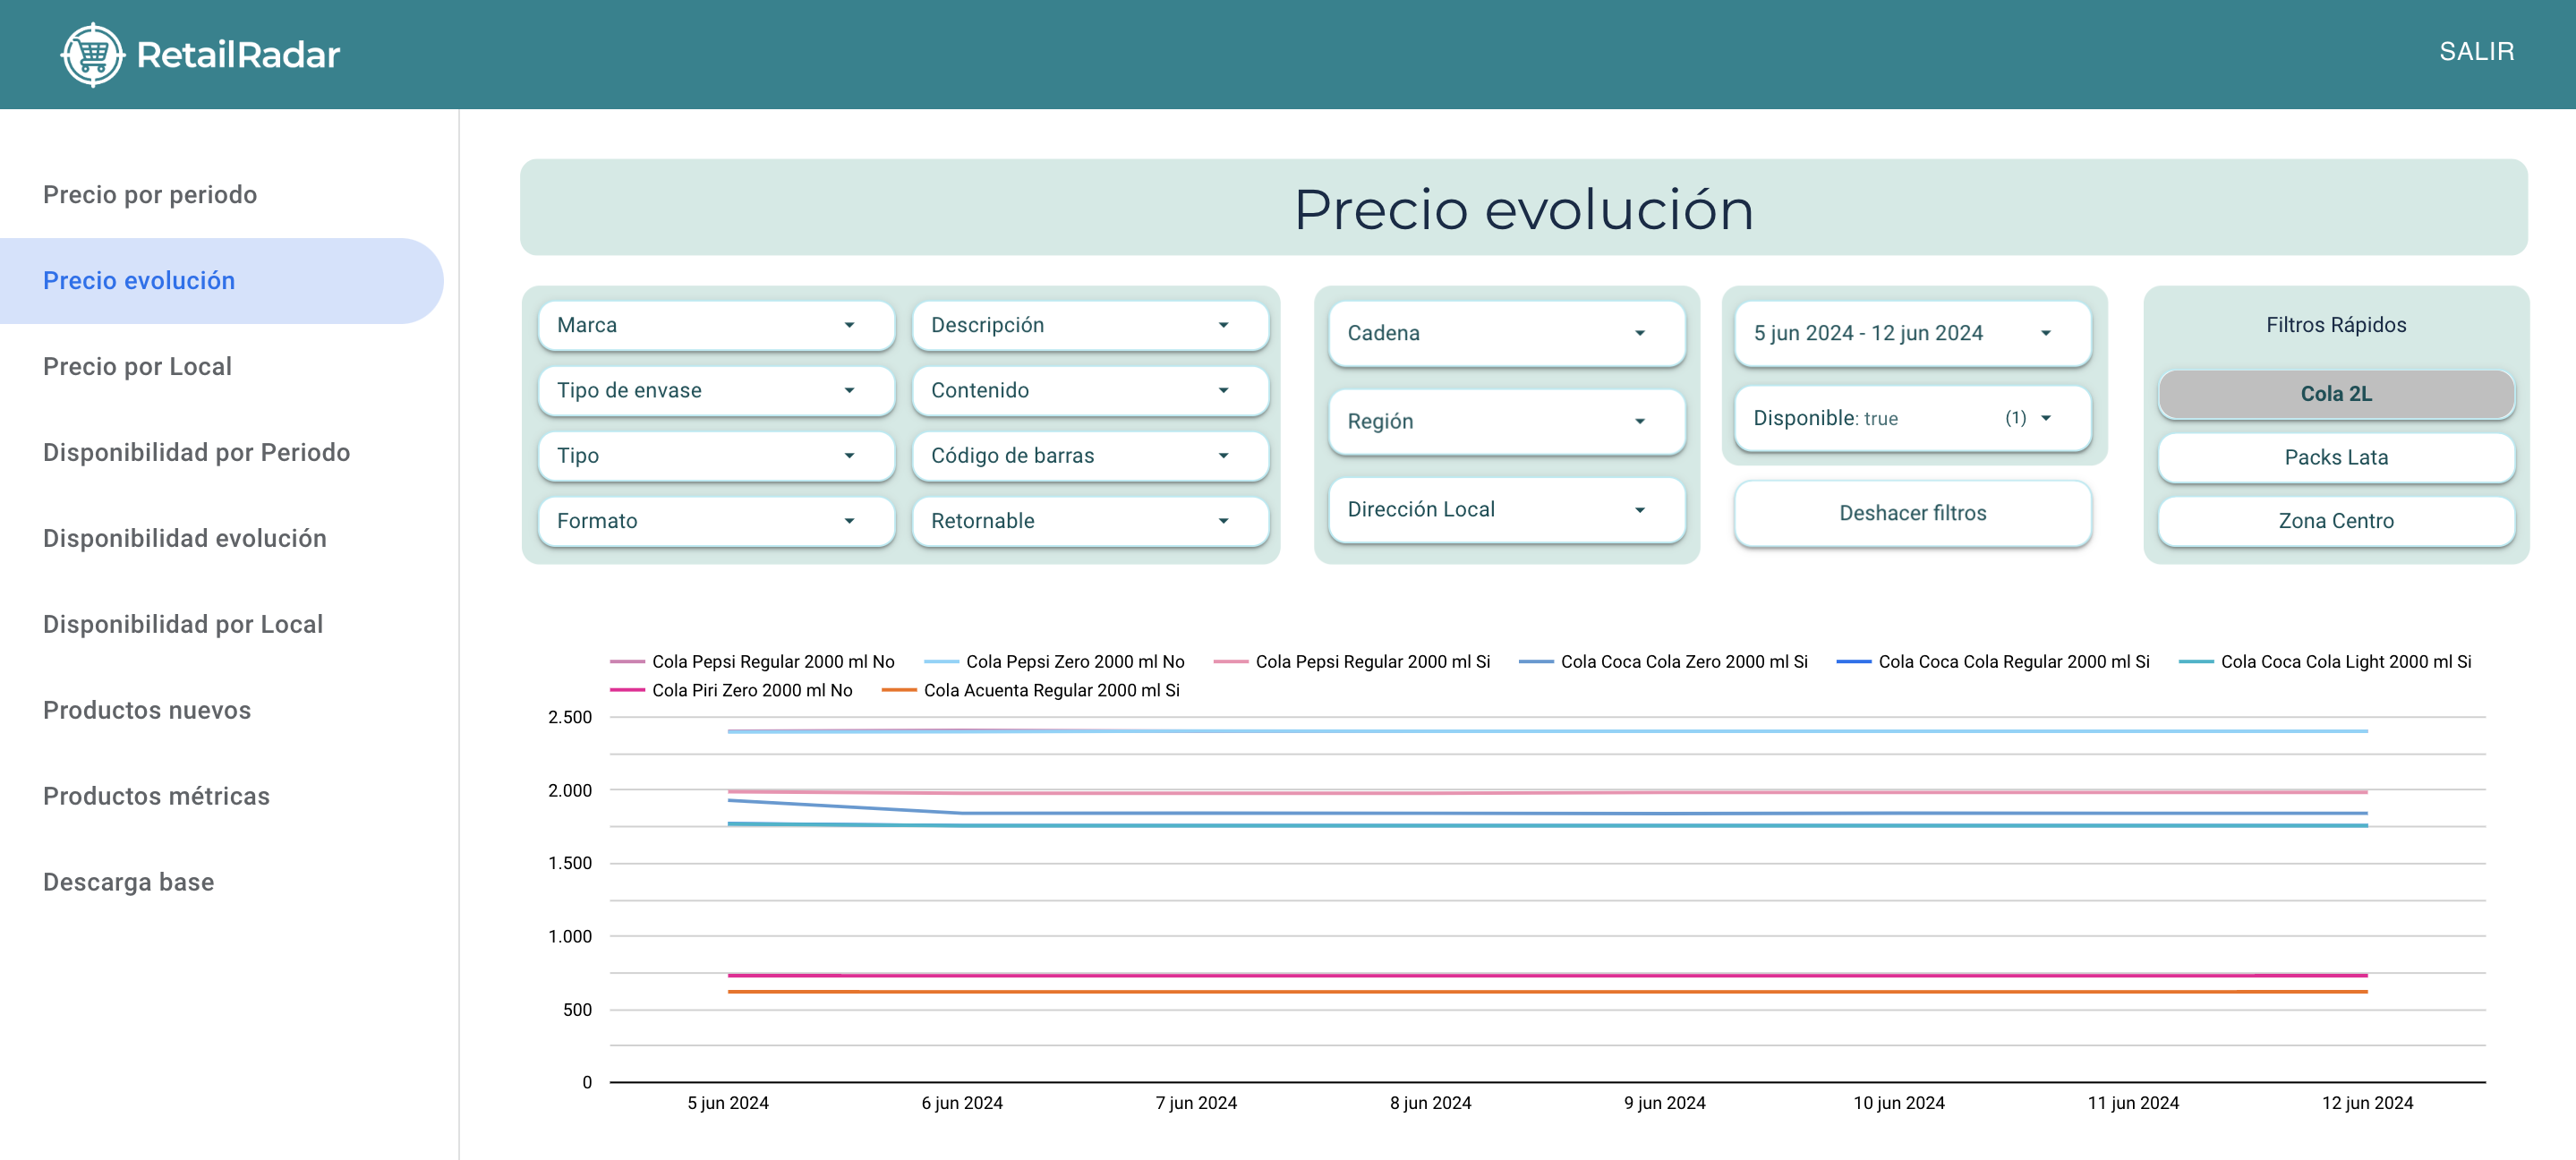The image size is (2576, 1160).
Task: Open Disponibilidad por Local
Action: tap(183, 625)
